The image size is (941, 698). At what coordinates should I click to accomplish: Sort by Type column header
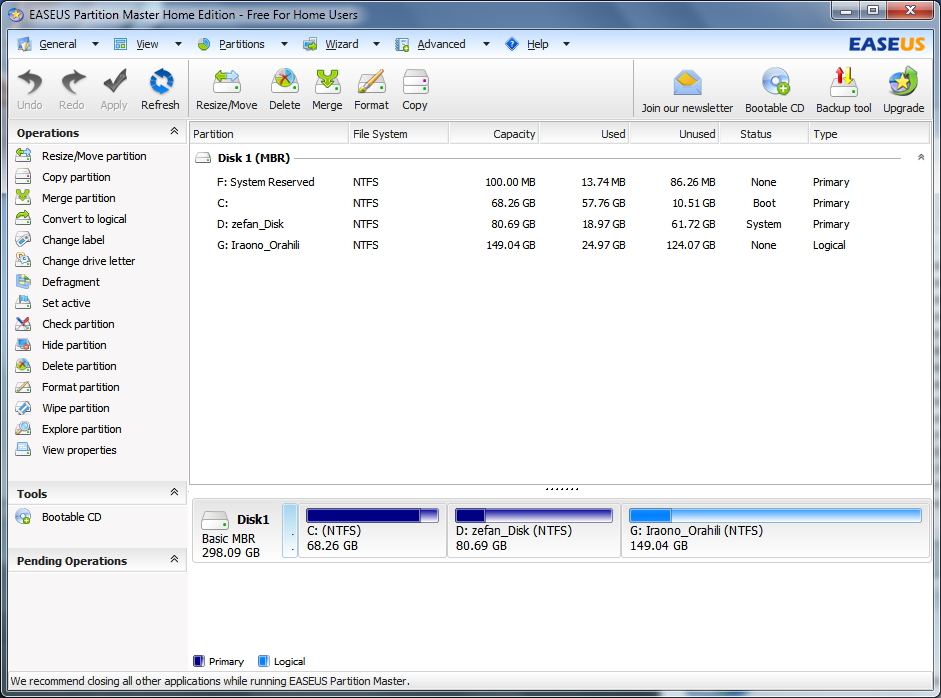[x=869, y=134]
